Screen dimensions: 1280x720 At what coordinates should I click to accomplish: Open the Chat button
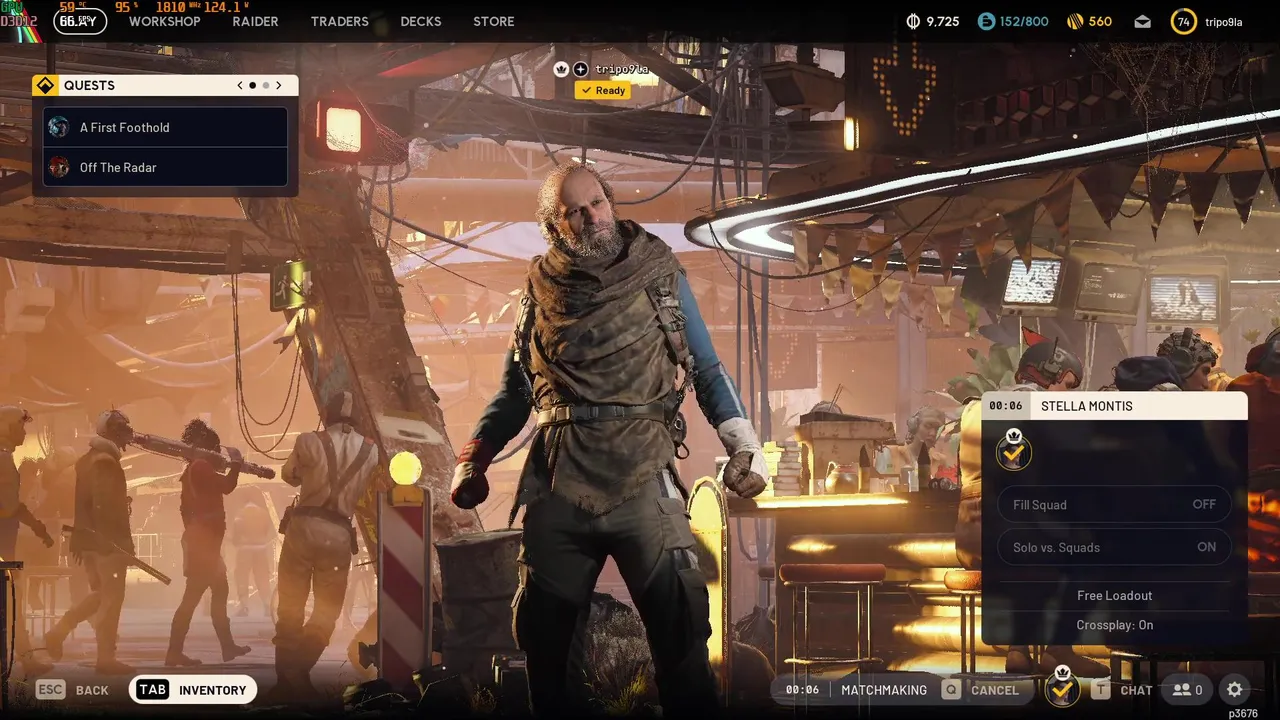1122,690
